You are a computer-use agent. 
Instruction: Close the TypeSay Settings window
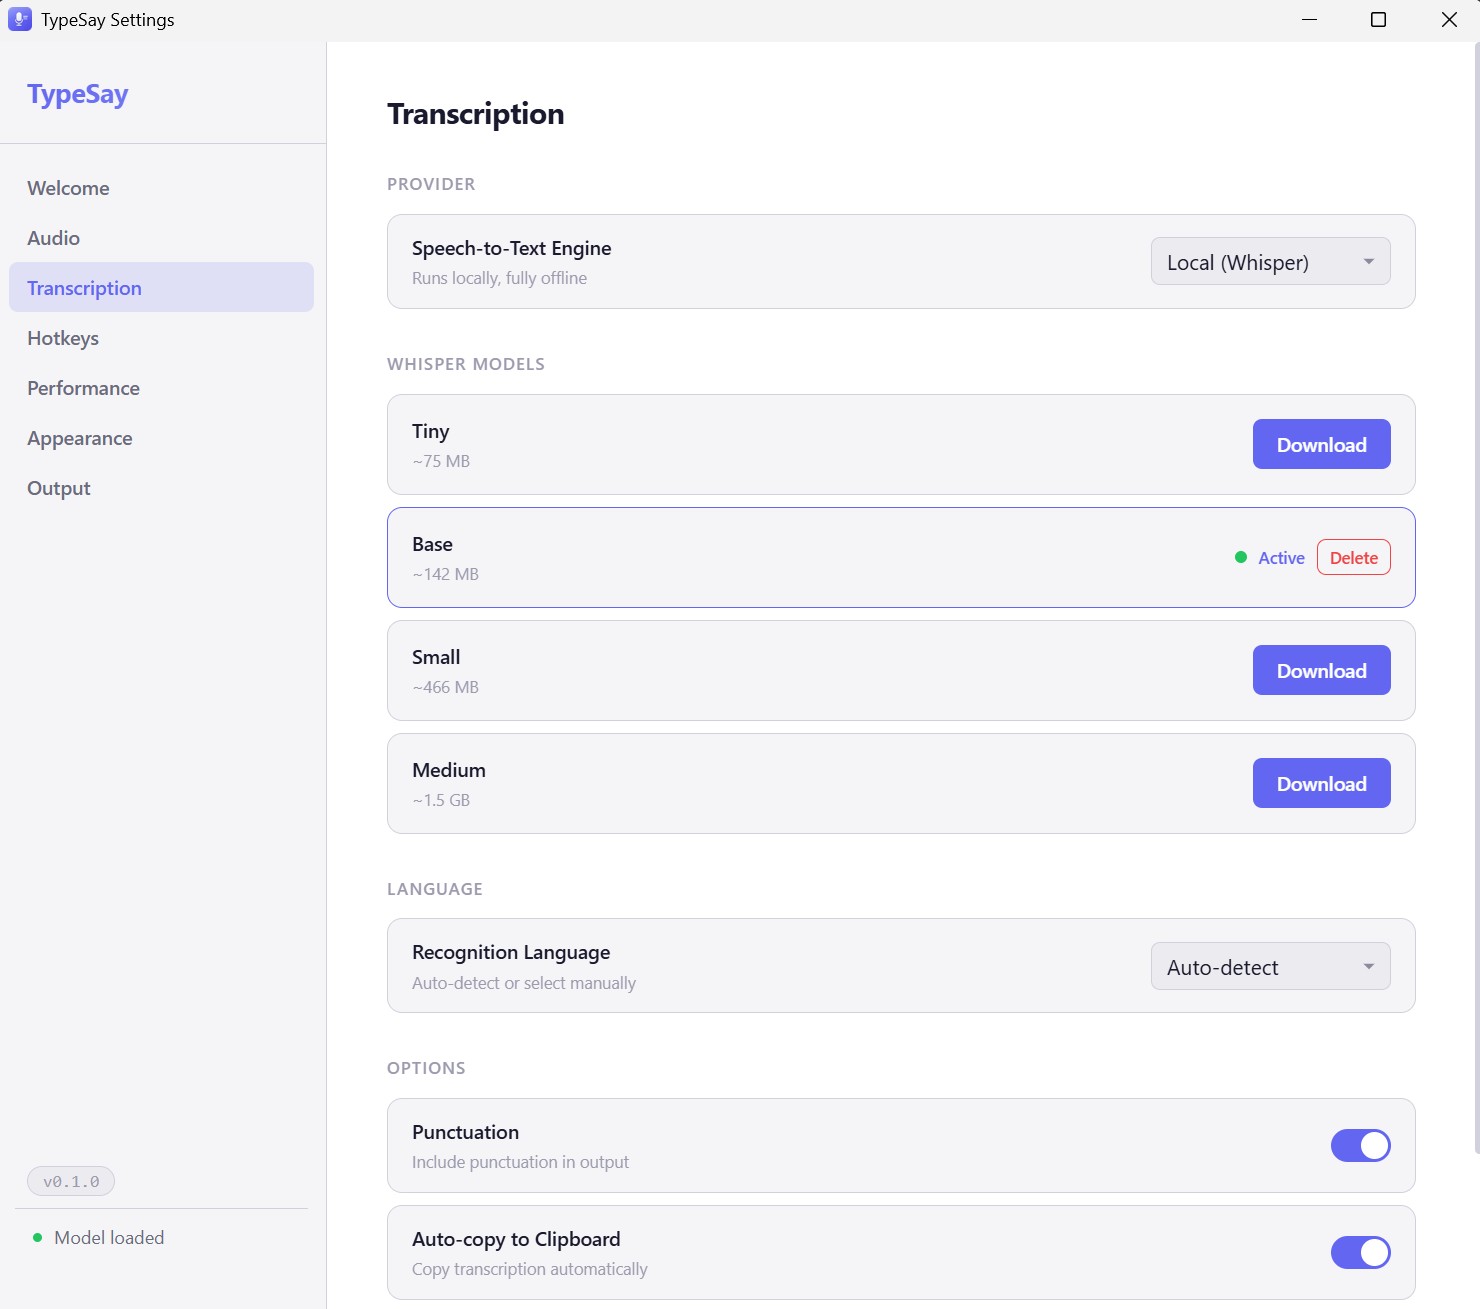pyautogui.click(x=1449, y=20)
